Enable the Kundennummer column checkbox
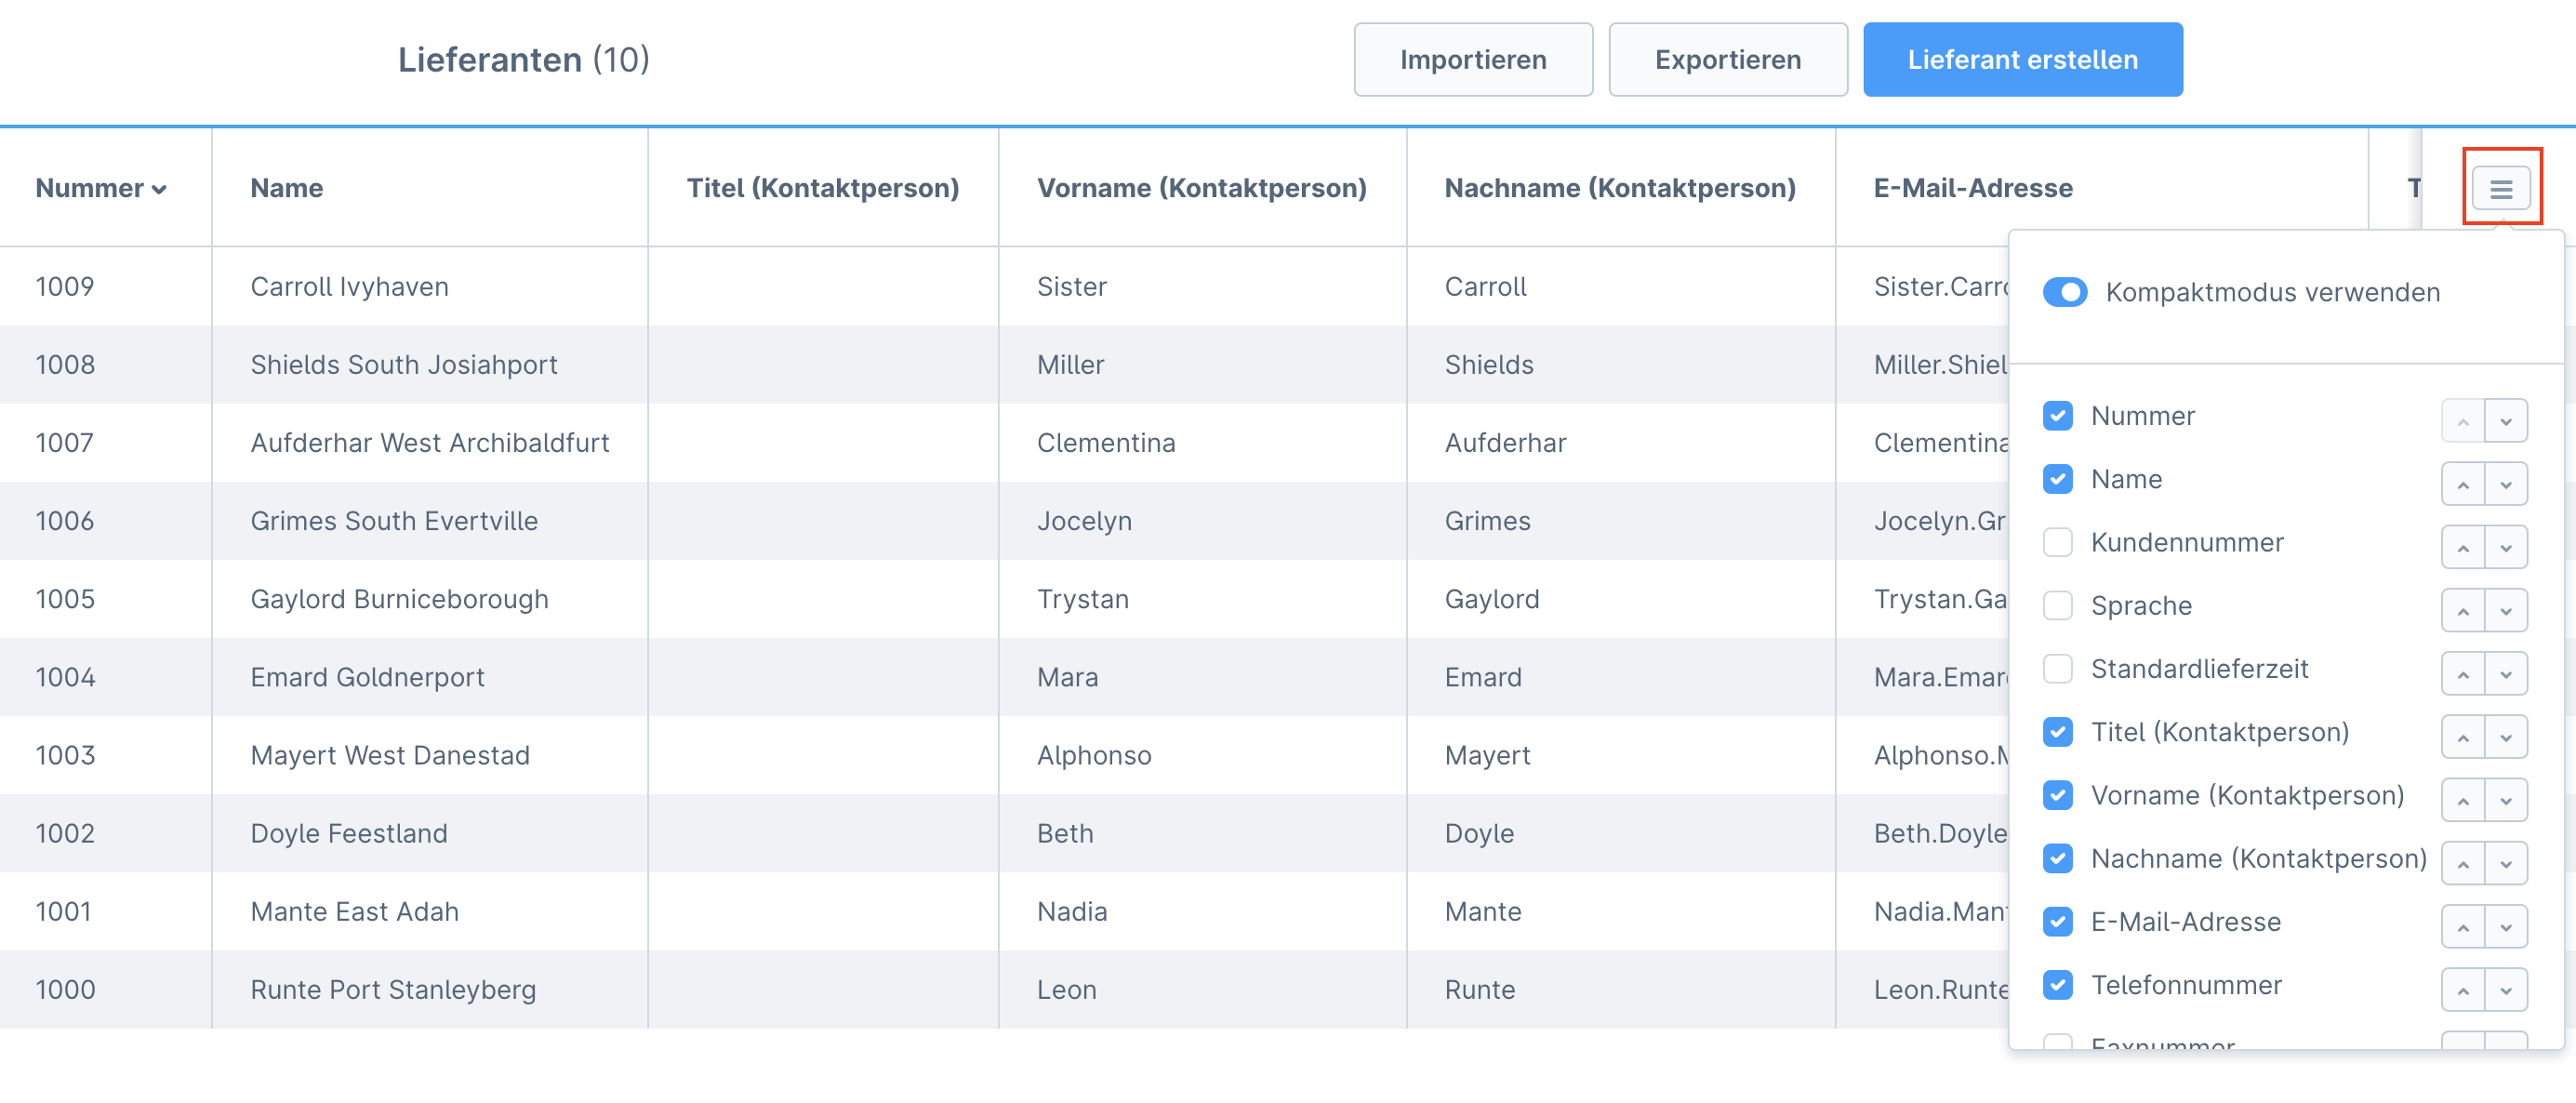Image resolution: width=2576 pixels, height=1103 pixels. pos(2057,542)
